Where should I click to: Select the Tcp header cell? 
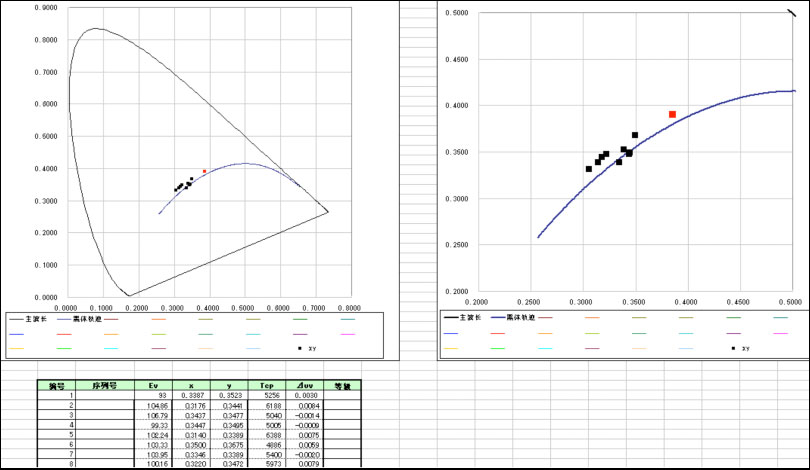tap(266, 385)
